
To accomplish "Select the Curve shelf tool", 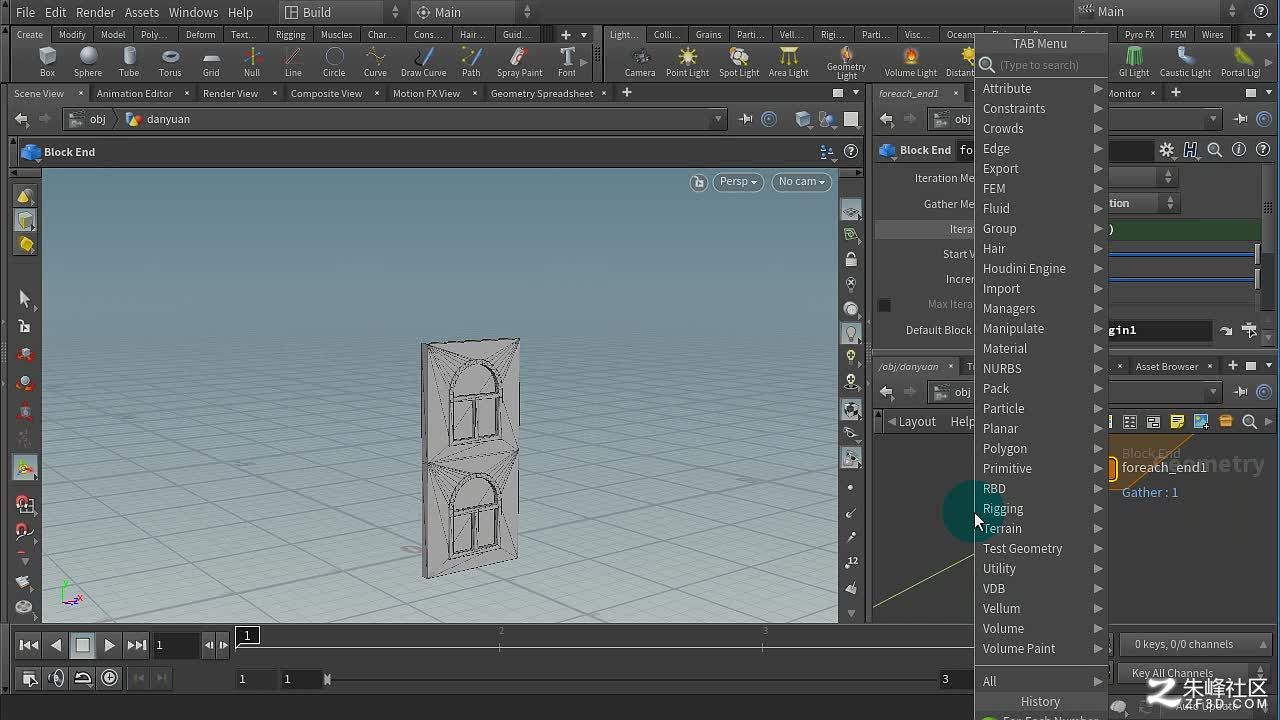I will pyautogui.click(x=375, y=62).
